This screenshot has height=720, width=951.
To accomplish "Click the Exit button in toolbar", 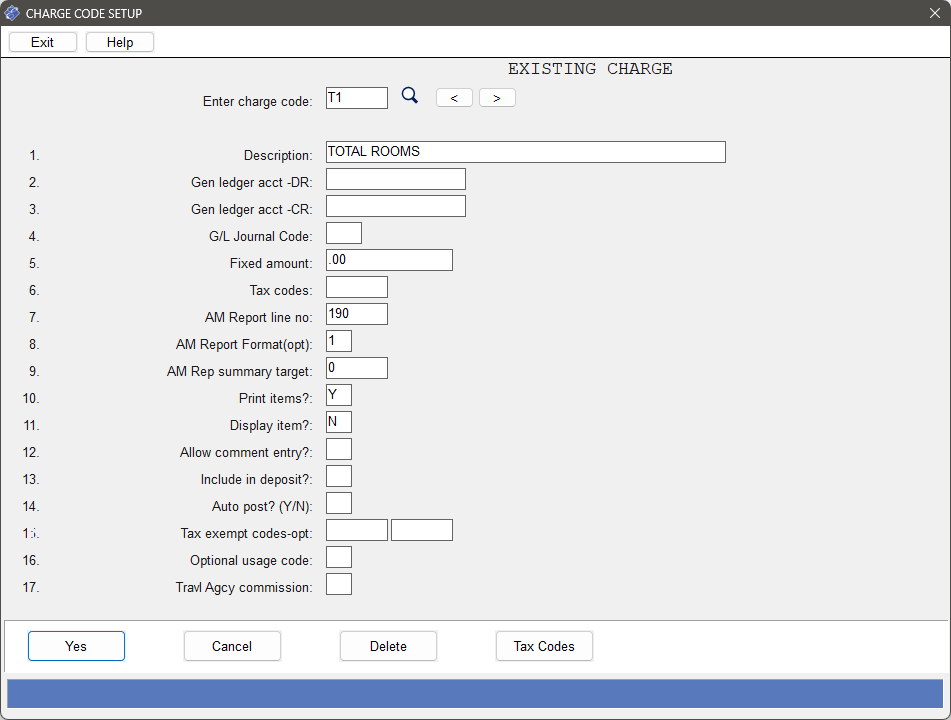I will [42, 42].
